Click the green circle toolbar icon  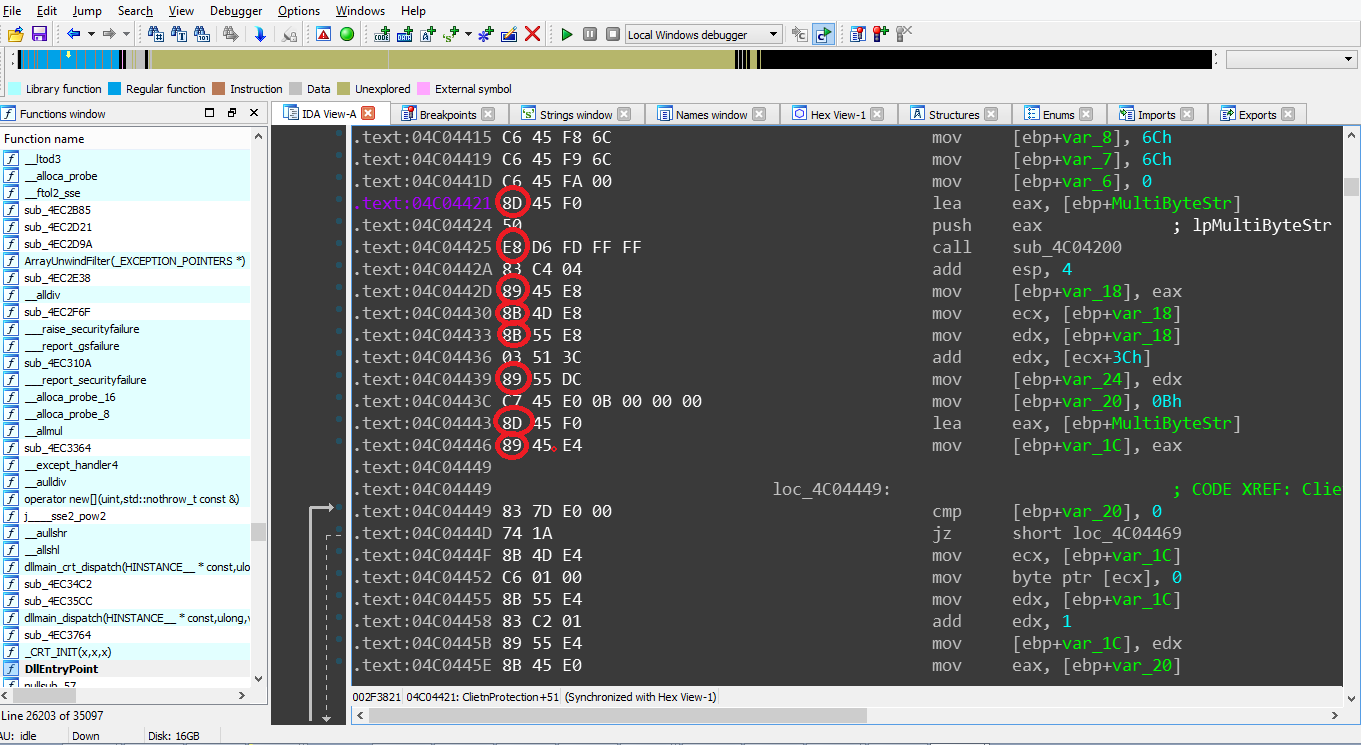point(347,34)
